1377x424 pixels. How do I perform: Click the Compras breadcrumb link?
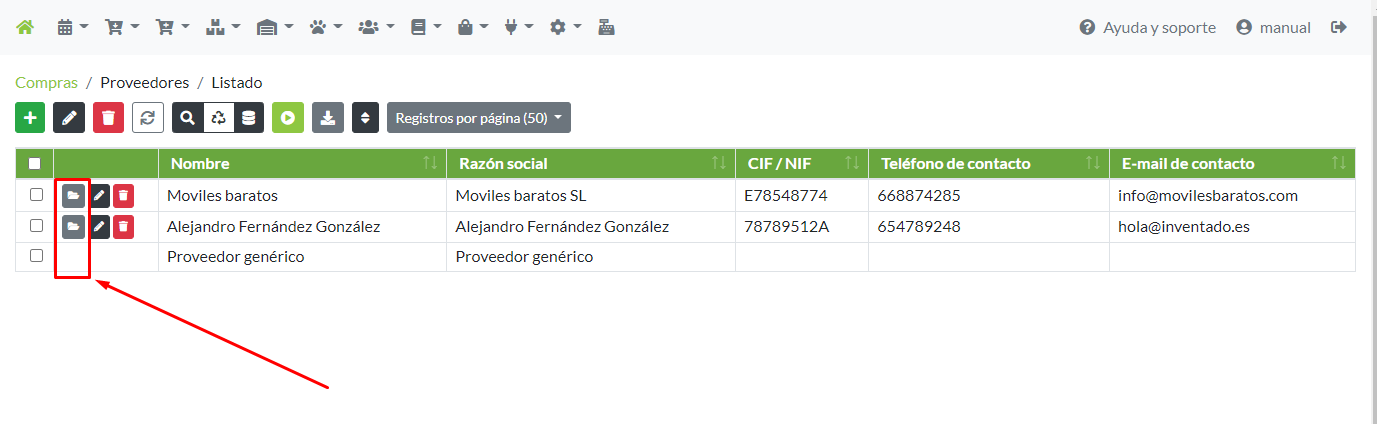46,82
